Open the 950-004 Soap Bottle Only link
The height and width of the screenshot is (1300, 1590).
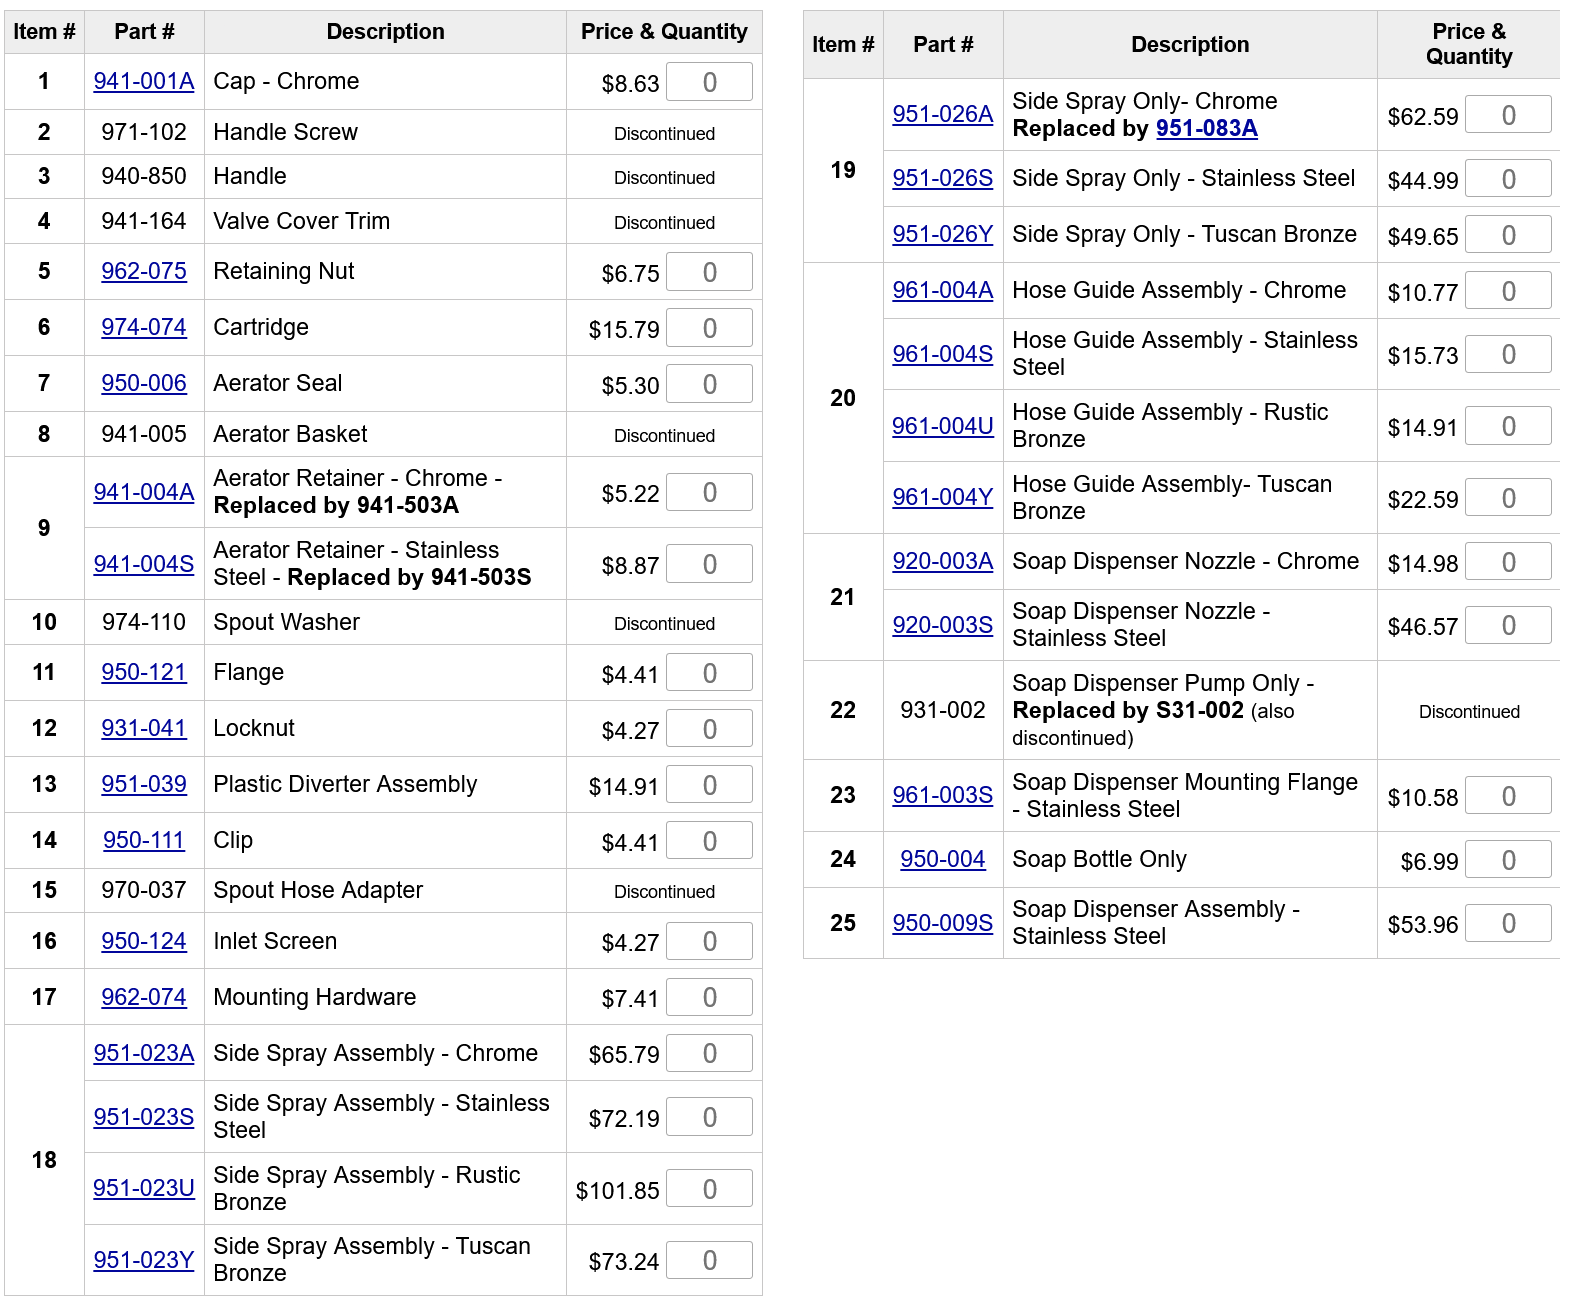[942, 859]
